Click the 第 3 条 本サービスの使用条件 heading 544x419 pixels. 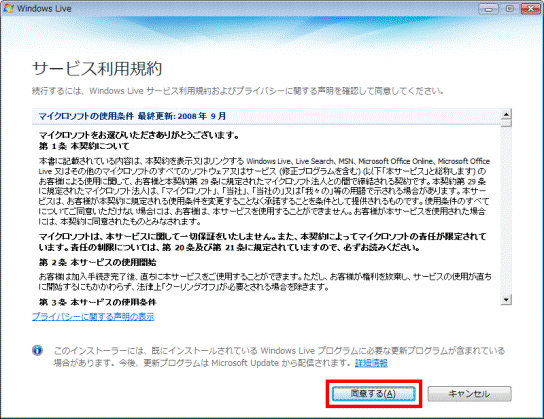tap(97, 302)
